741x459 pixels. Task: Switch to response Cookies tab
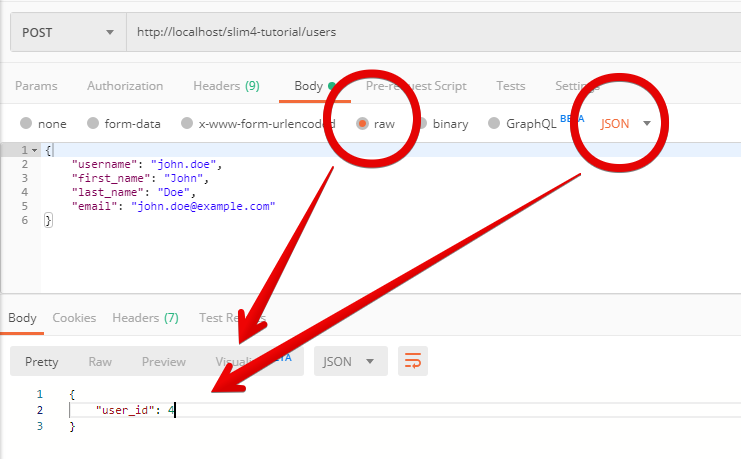click(x=74, y=318)
